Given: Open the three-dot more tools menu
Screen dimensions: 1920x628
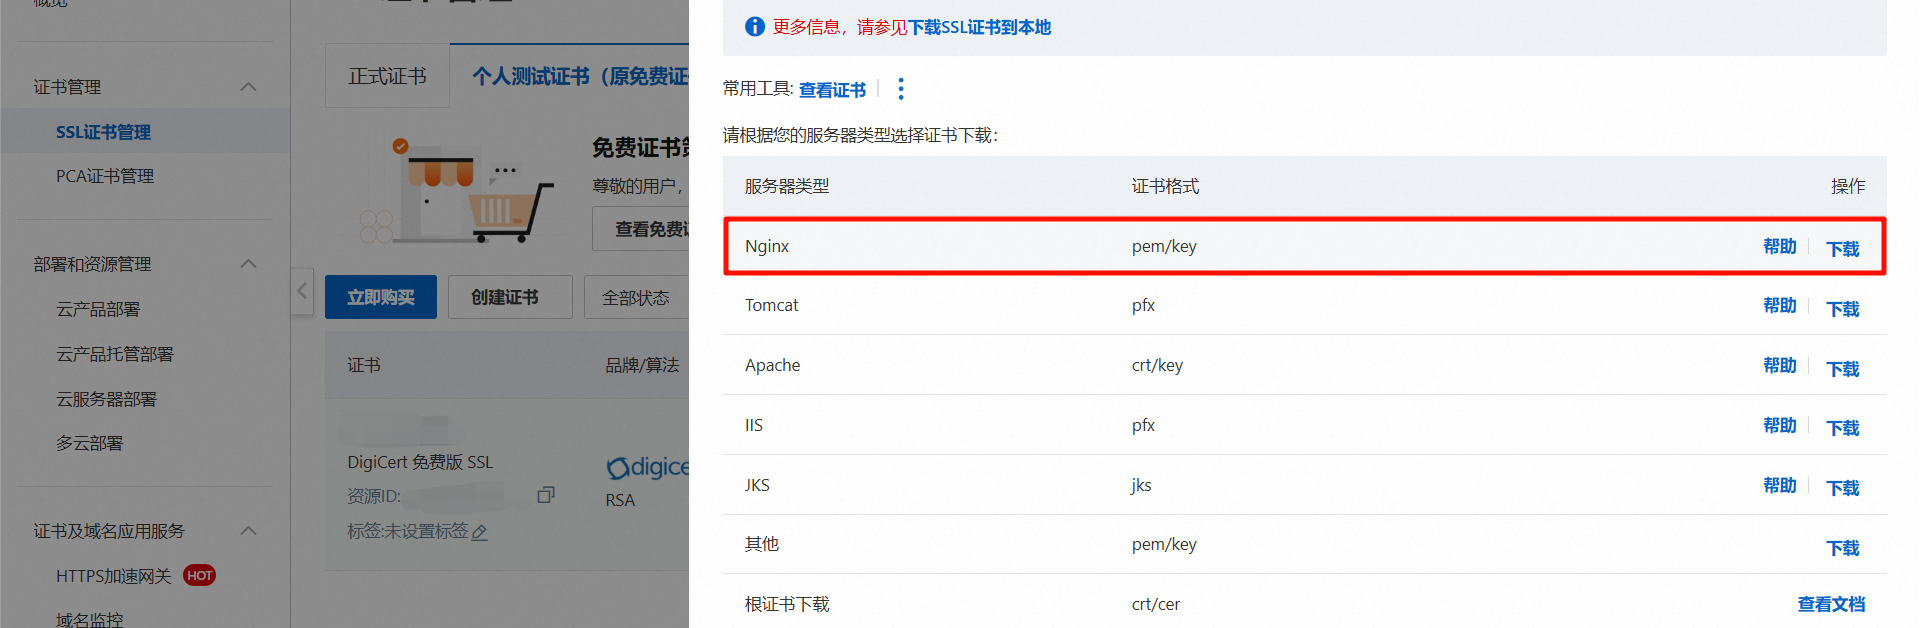Looking at the screenshot, I should [901, 89].
